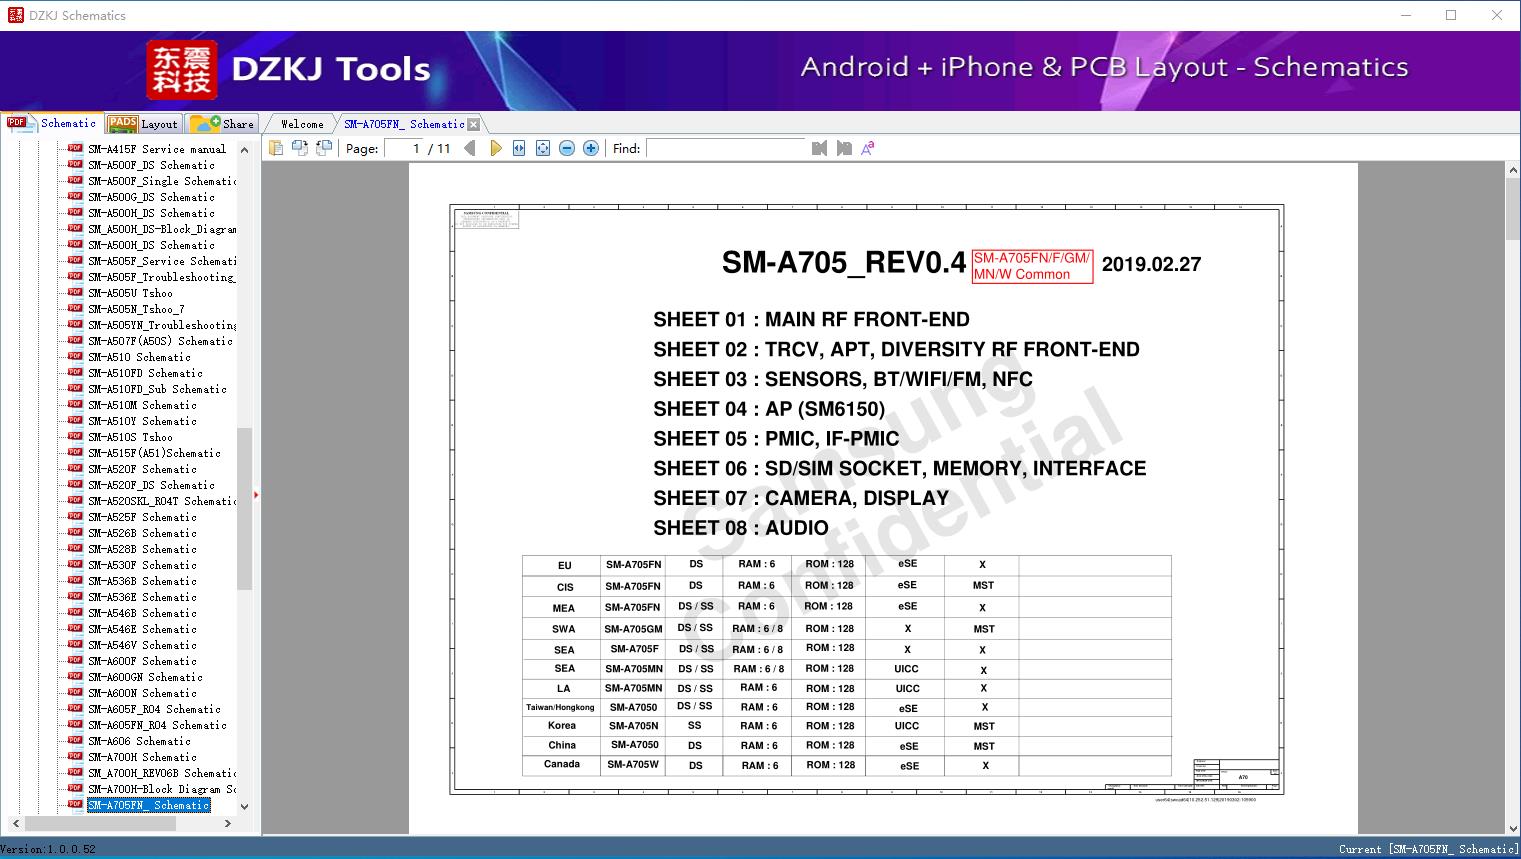Screen dimensions: 1521x859
Task: Switch to the PADS Layout tab
Action: (143, 124)
